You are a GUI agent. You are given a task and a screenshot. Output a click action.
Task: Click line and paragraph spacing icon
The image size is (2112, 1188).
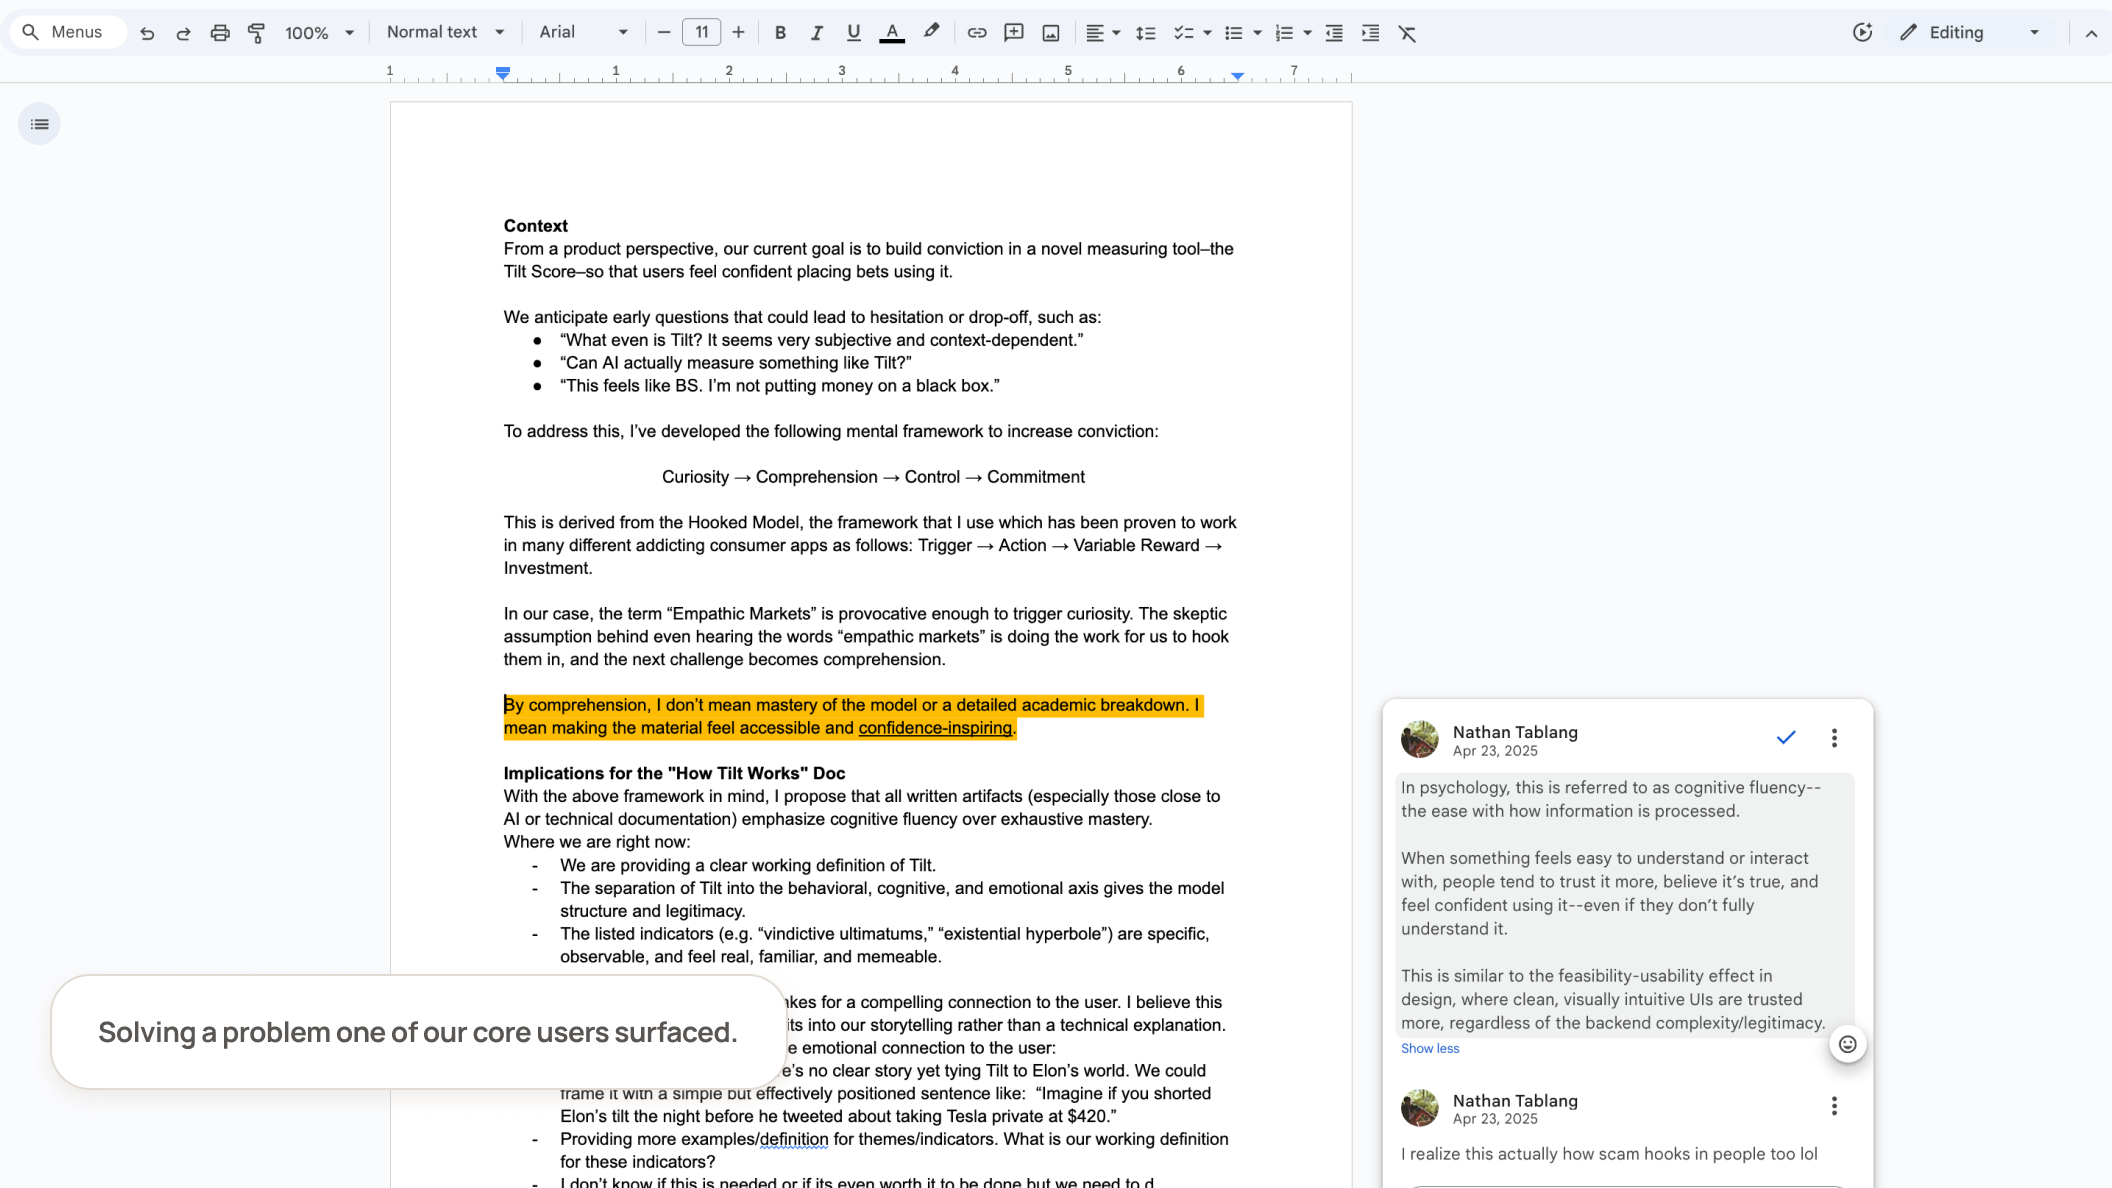[1145, 33]
